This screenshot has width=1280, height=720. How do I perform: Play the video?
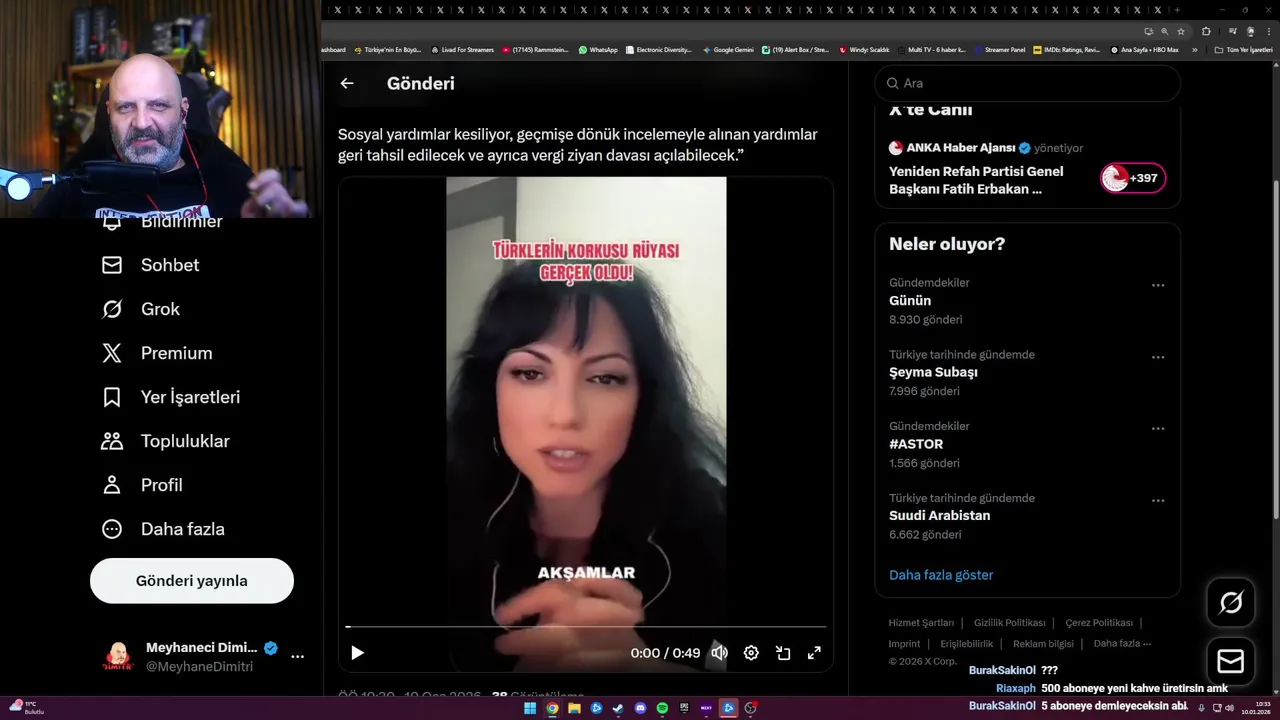tap(357, 653)
